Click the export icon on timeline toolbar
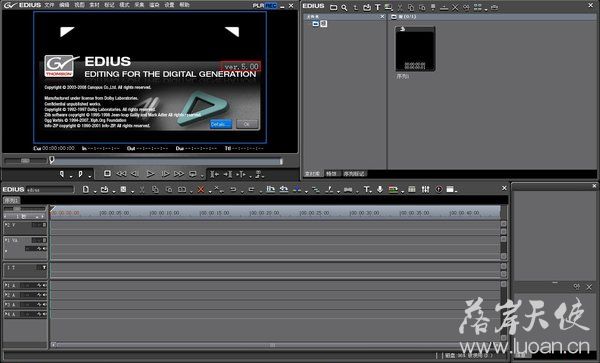Image resolution: width=600 pixels, height=363 pixels. click(393, 189)
